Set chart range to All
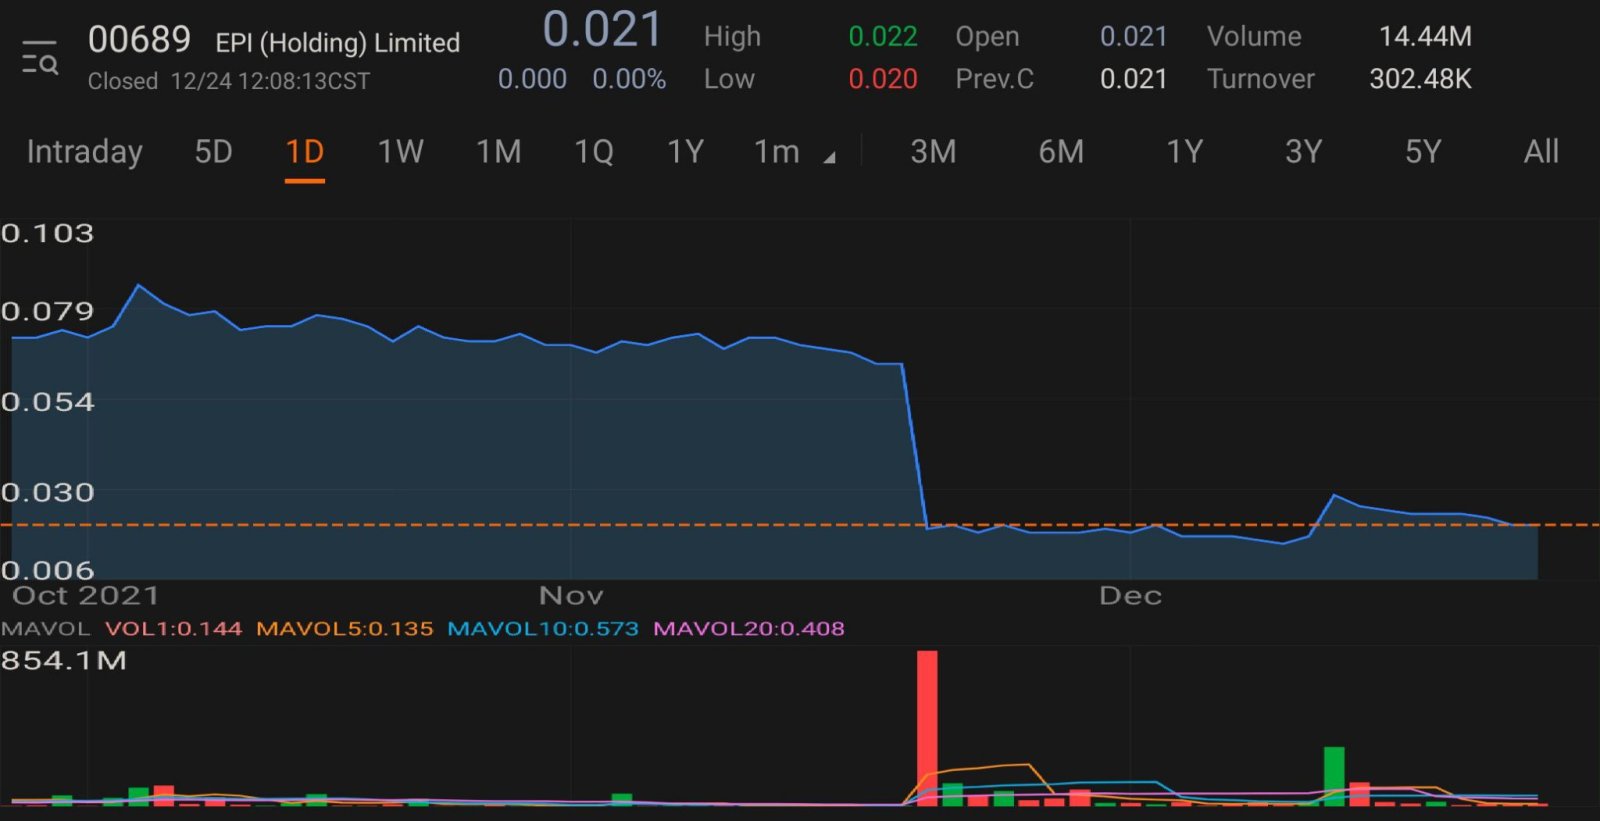1600x821 pixels. [1541, 152]
